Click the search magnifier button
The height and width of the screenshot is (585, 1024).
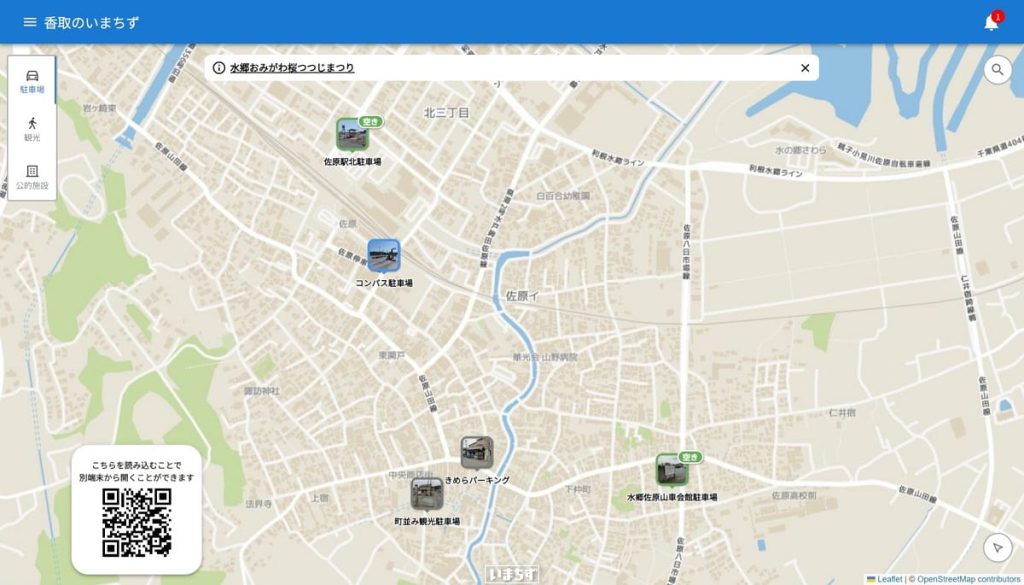997,69
